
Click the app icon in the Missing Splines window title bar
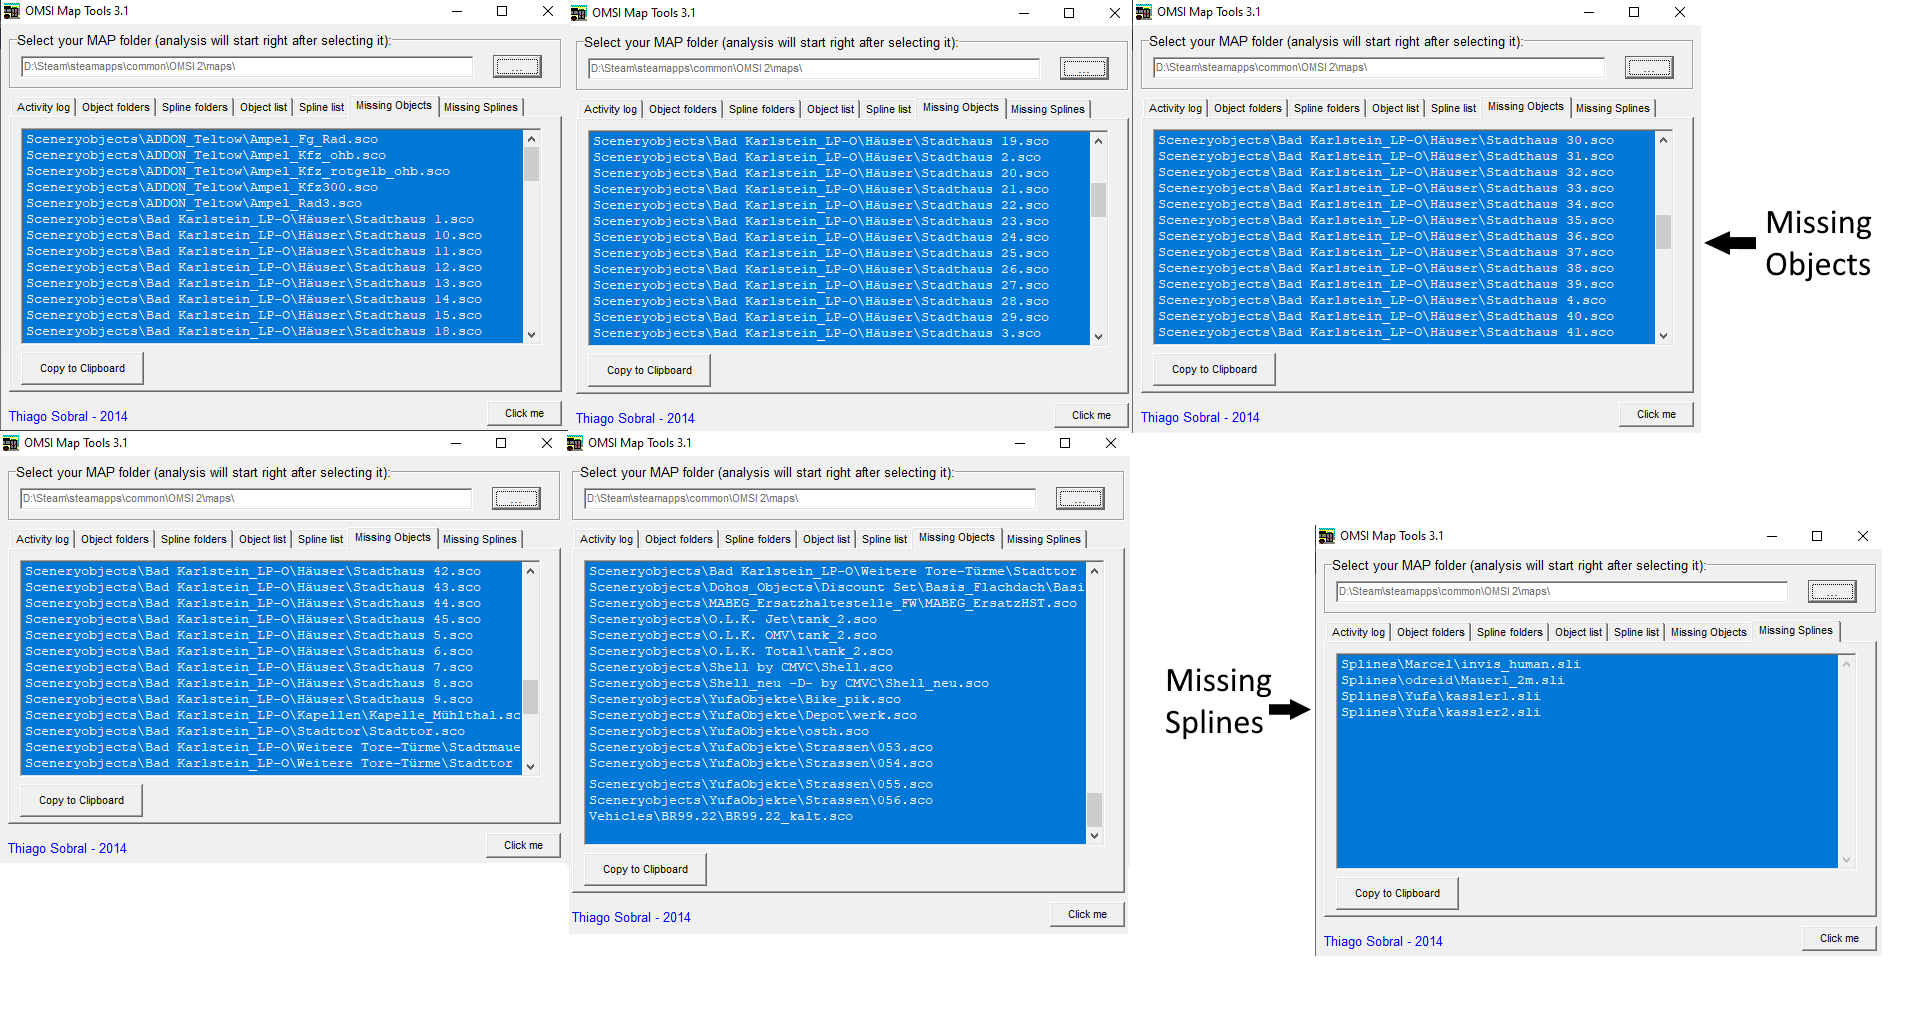tap(1327, 536)
